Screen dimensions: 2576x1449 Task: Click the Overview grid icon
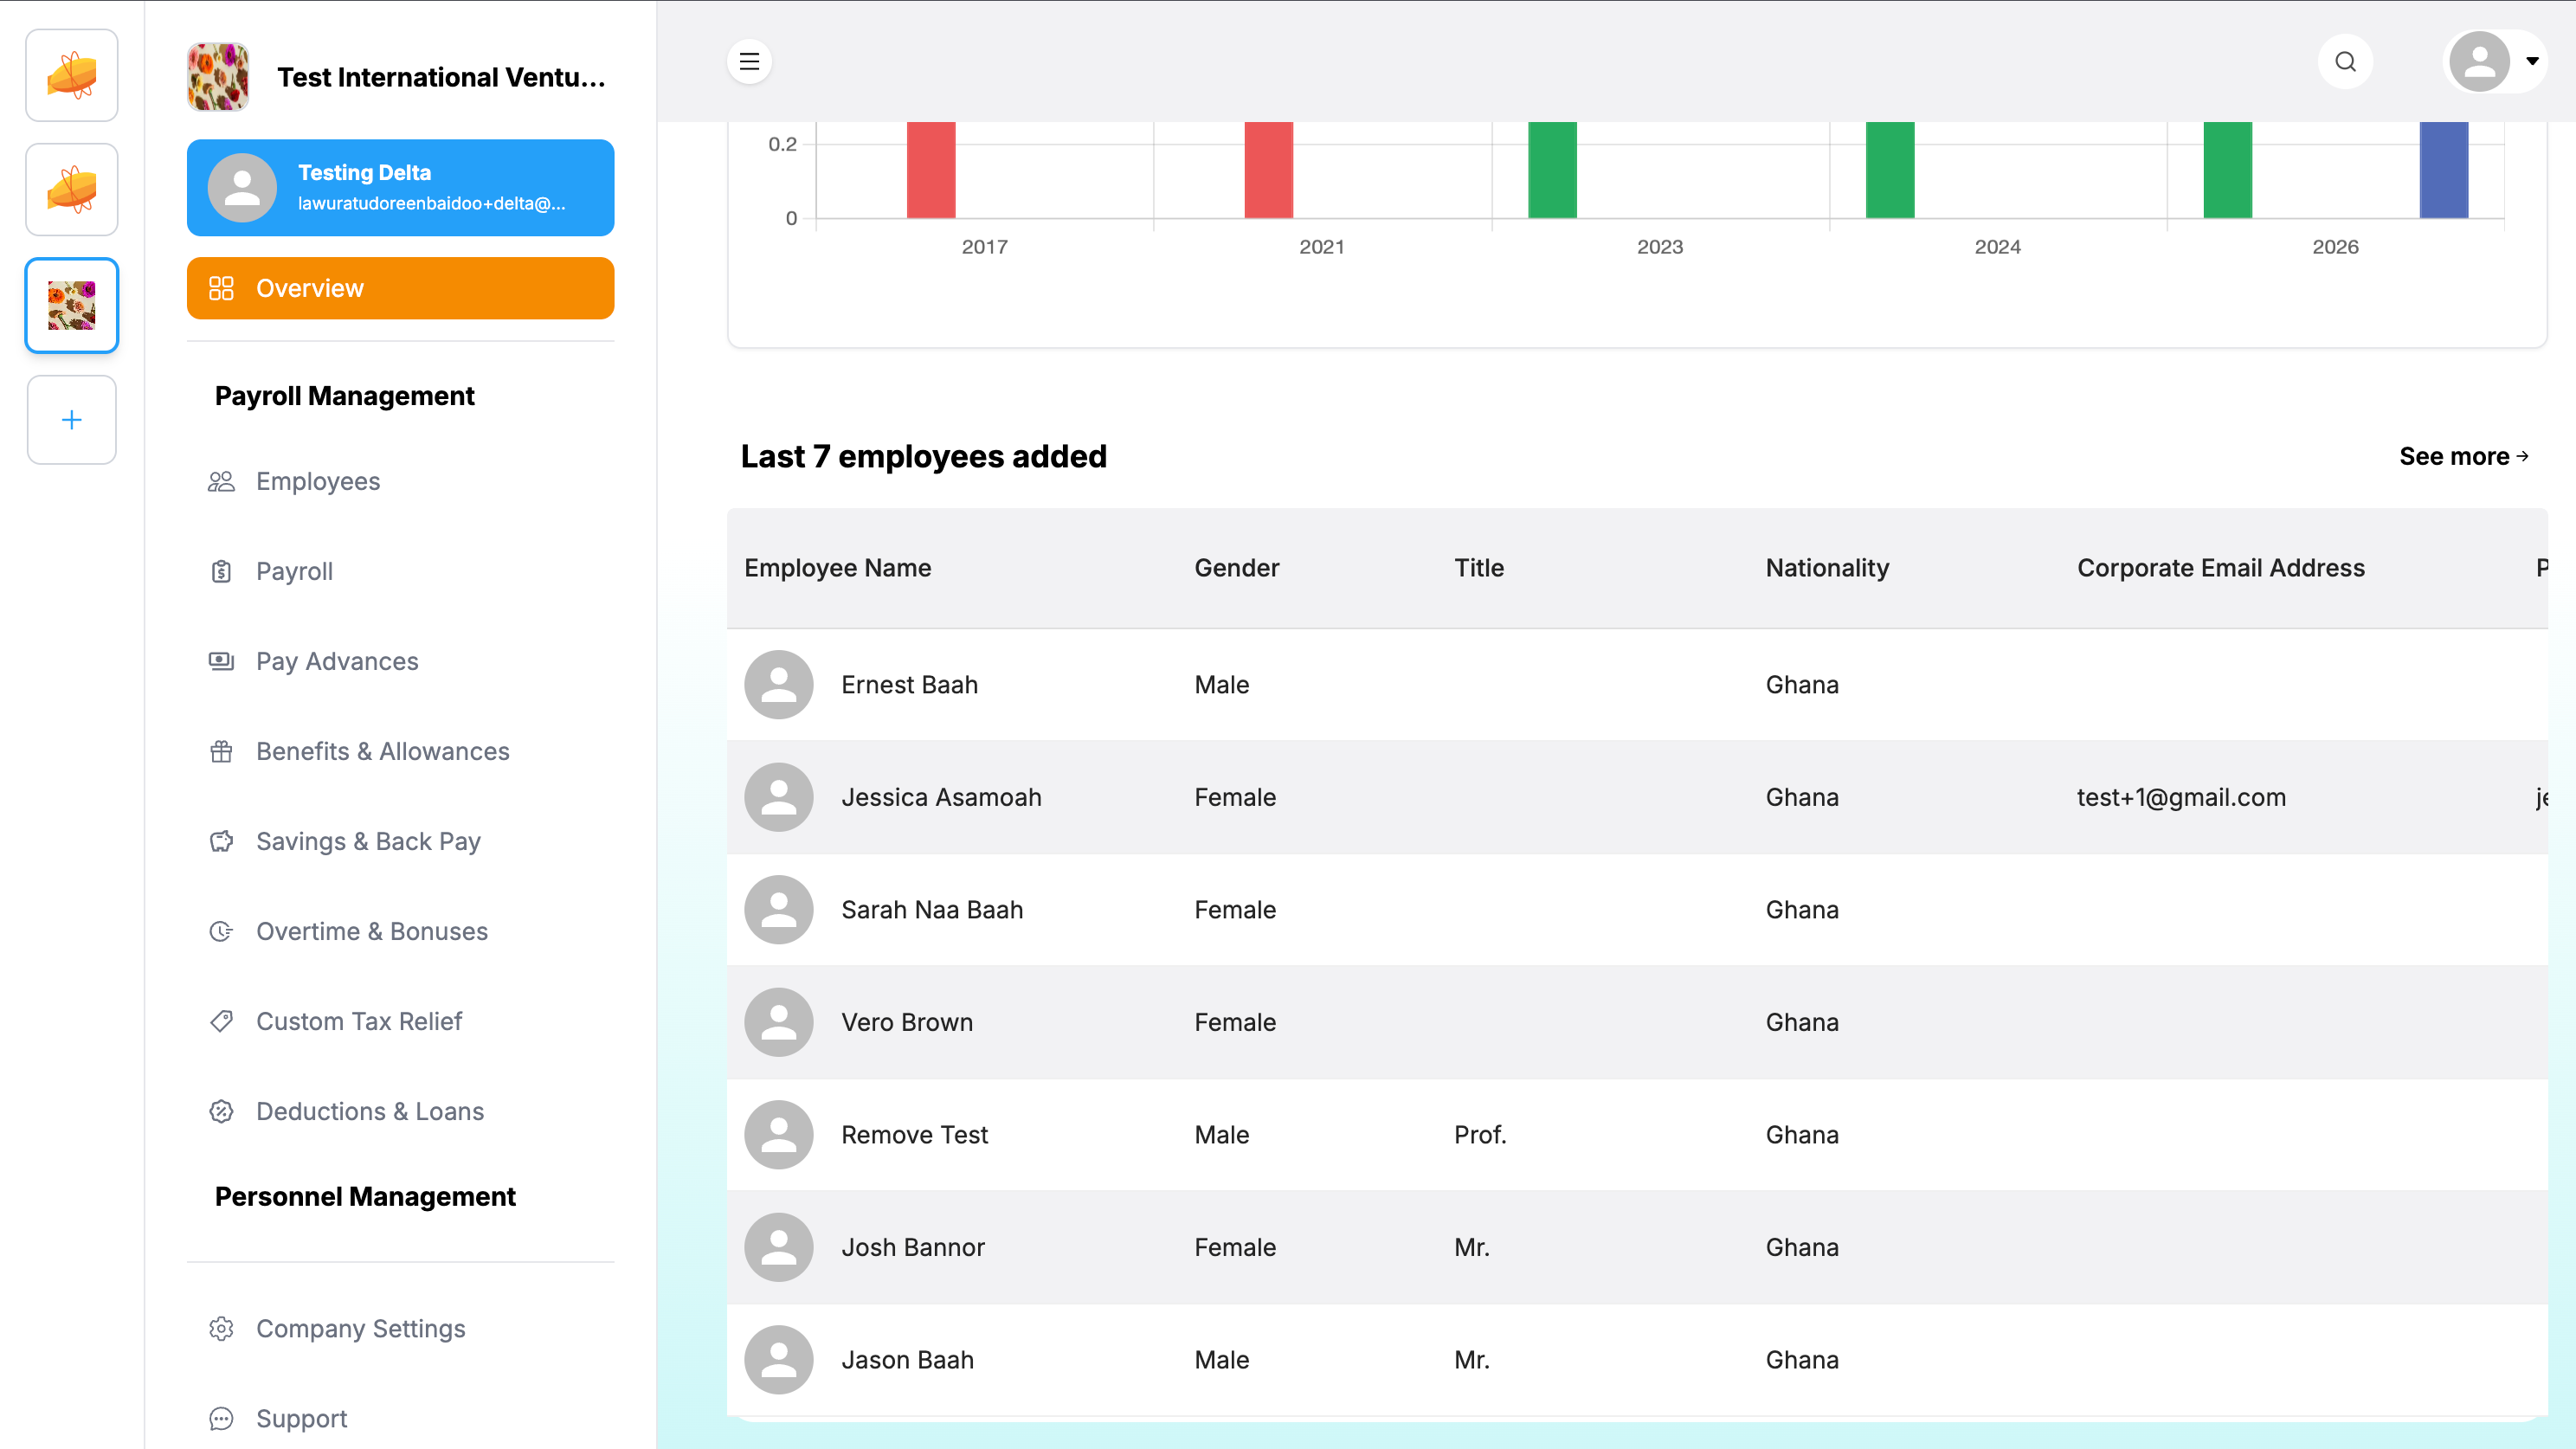pyautogui.click(x=221, y=288)
